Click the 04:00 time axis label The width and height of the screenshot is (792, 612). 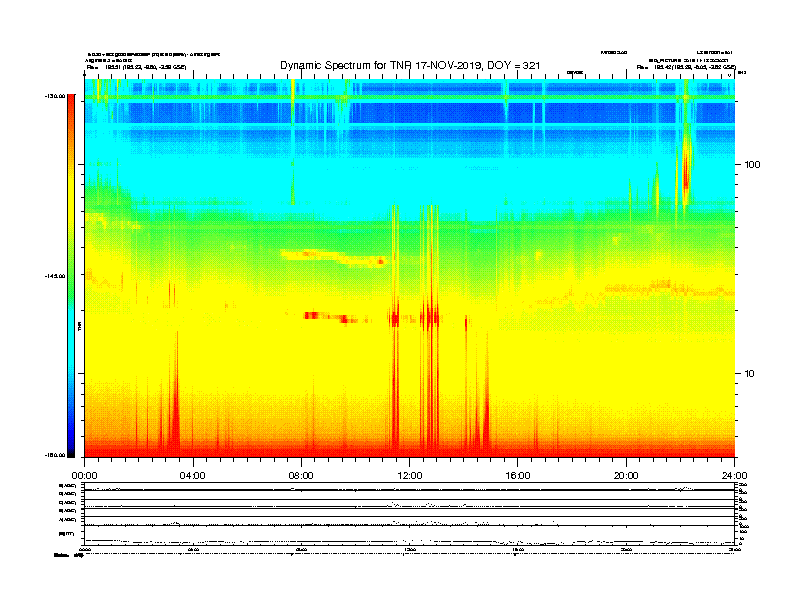point(193,476)
